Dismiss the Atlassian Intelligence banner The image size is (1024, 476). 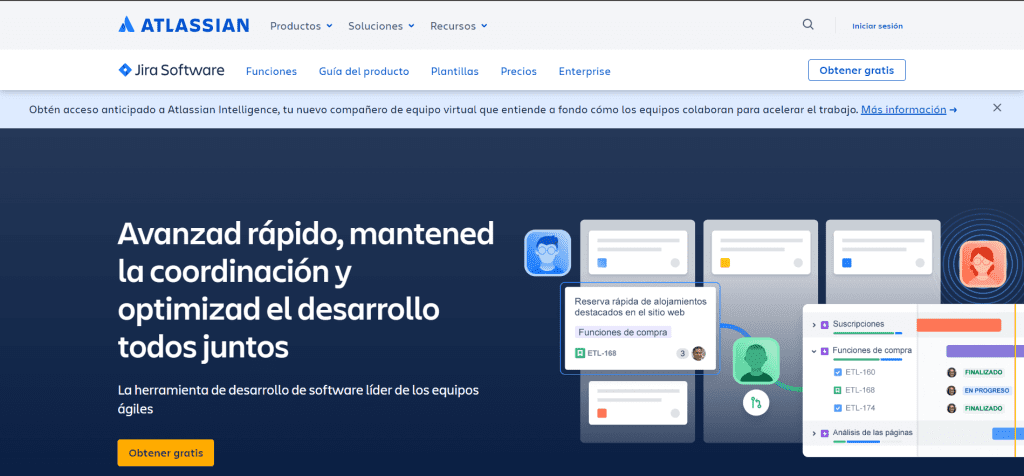pos(997,108)
